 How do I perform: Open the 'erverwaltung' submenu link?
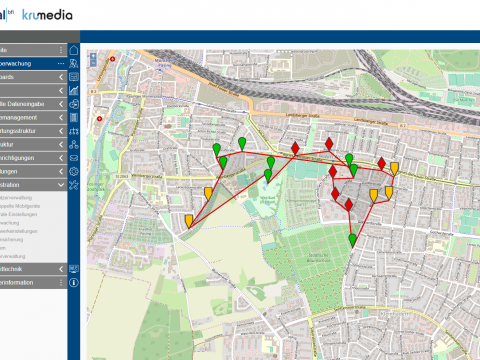[x=13, y=256]
